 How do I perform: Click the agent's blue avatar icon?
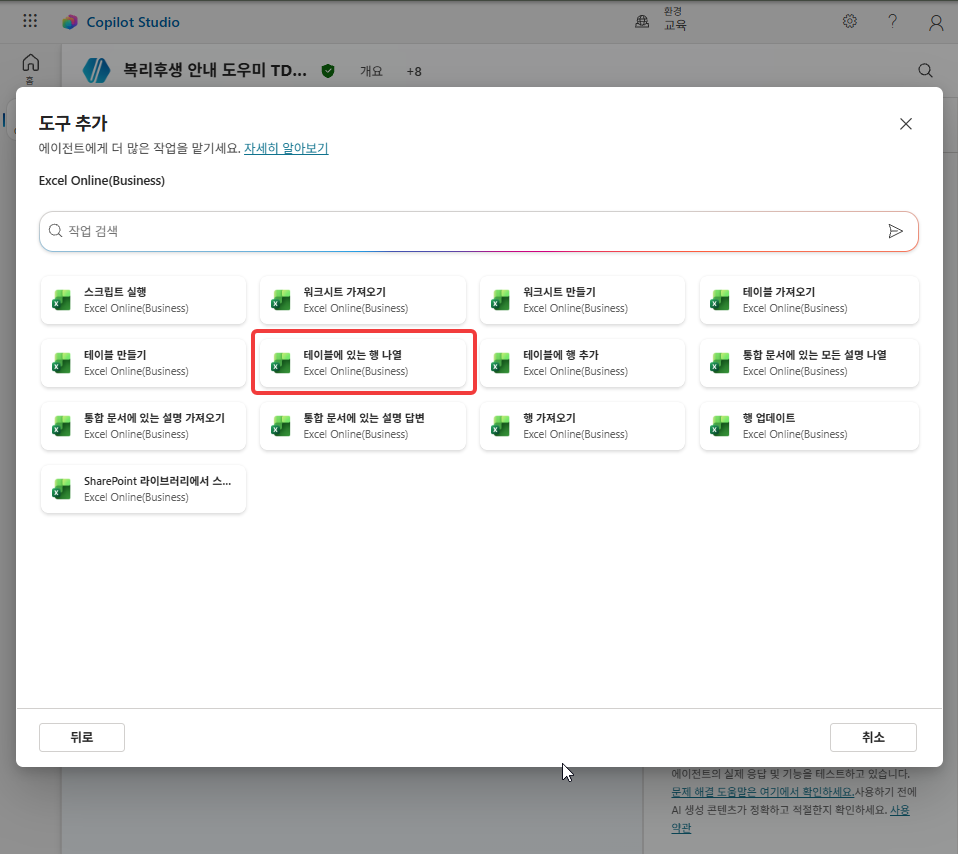click(x=97, y=70)
